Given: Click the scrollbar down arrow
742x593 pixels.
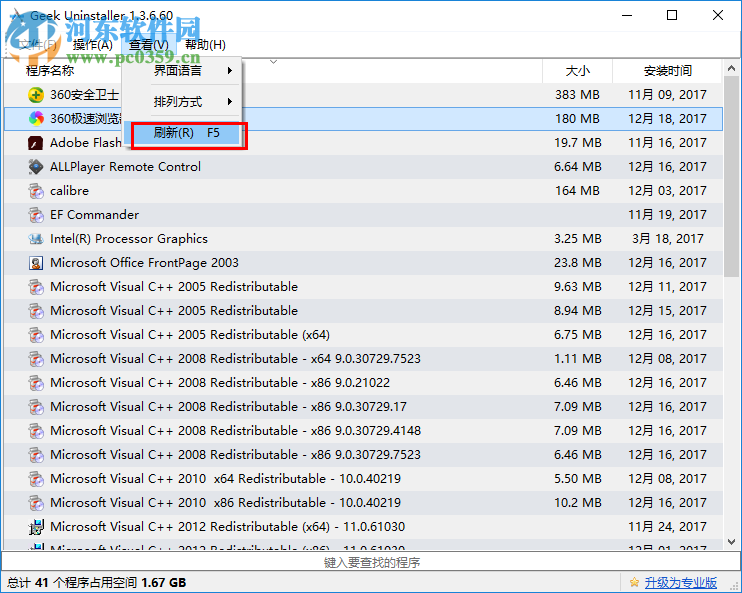Looking at the screenshot, I should pos(731,541).
